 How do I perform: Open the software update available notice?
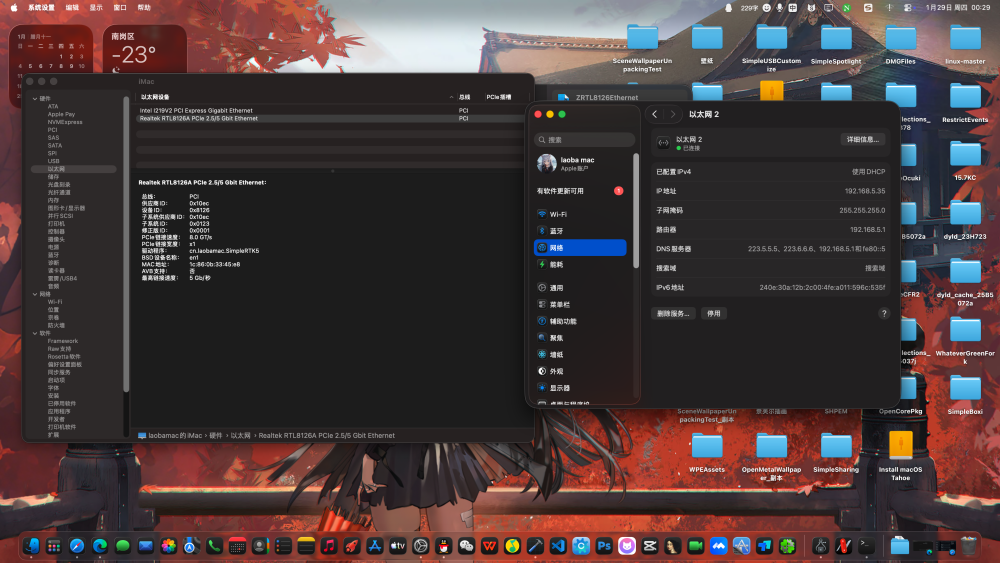coord(580,191)
